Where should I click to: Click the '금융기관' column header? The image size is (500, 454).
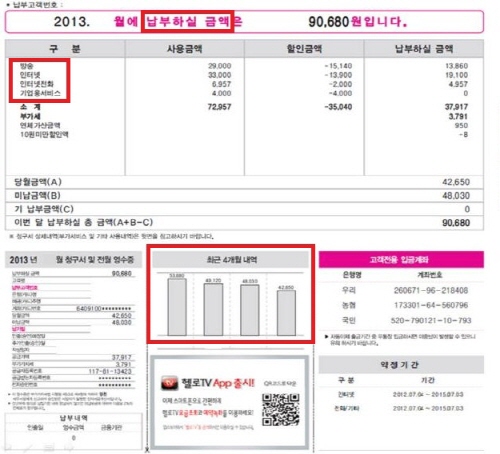(x=111, y=427)
